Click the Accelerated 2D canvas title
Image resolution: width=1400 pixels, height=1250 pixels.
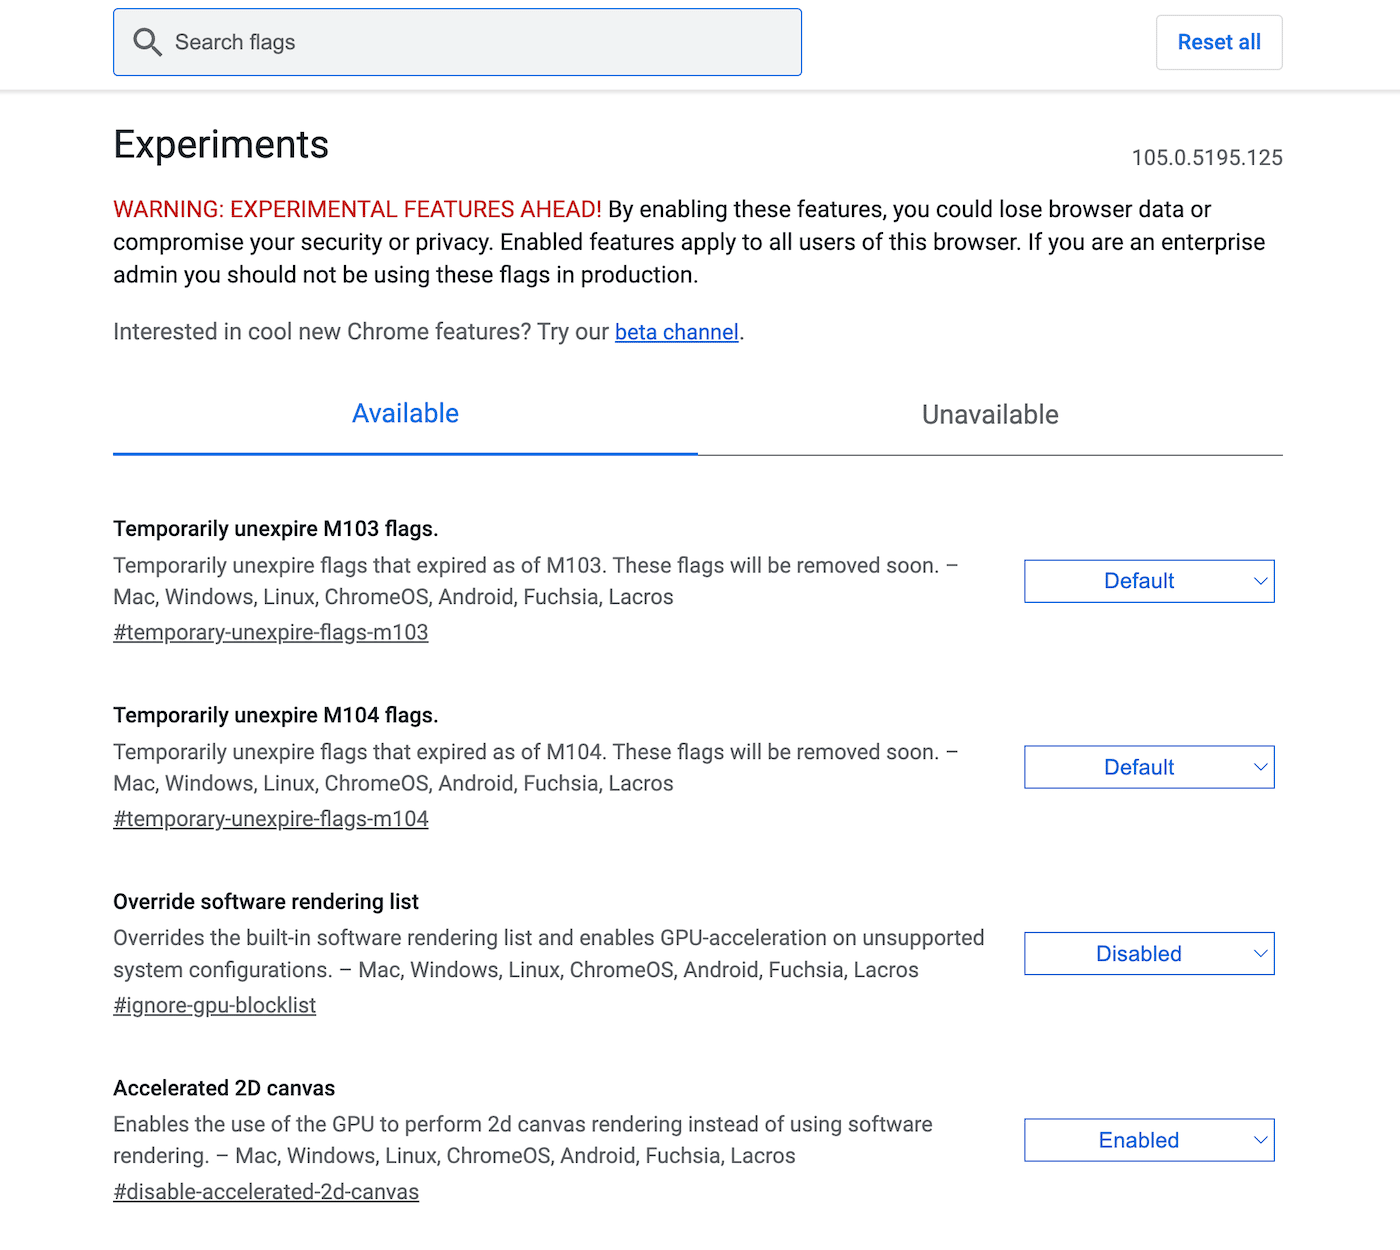(x=224, y=1088)
